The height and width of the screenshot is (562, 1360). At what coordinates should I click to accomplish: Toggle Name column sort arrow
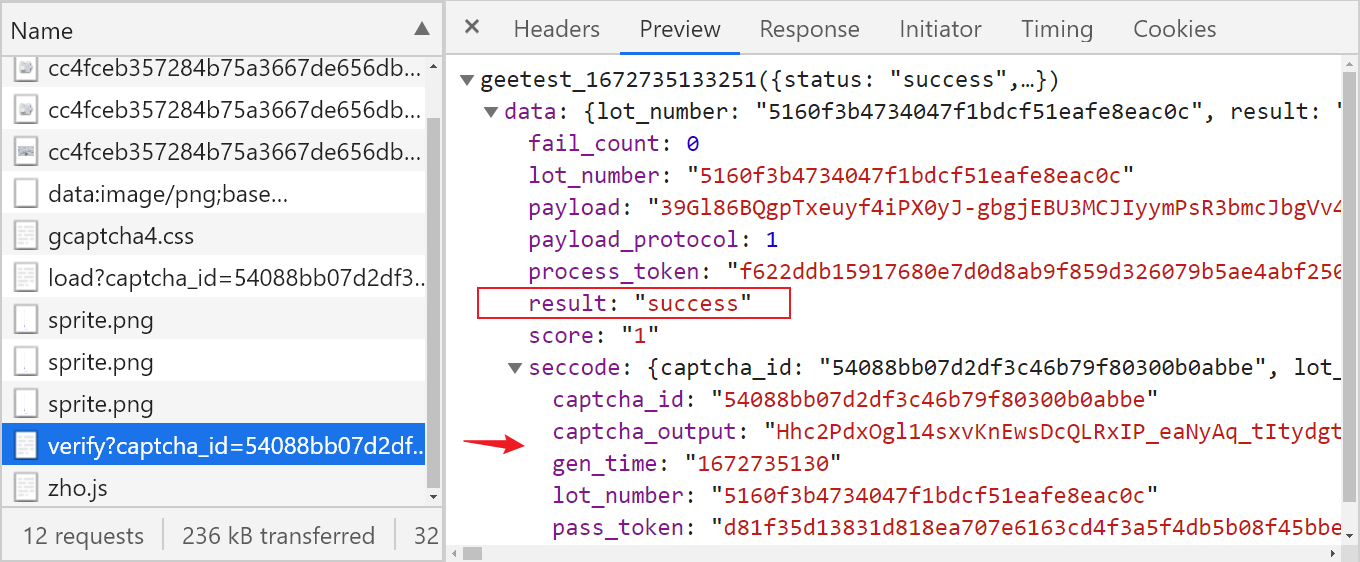point(423,29)
